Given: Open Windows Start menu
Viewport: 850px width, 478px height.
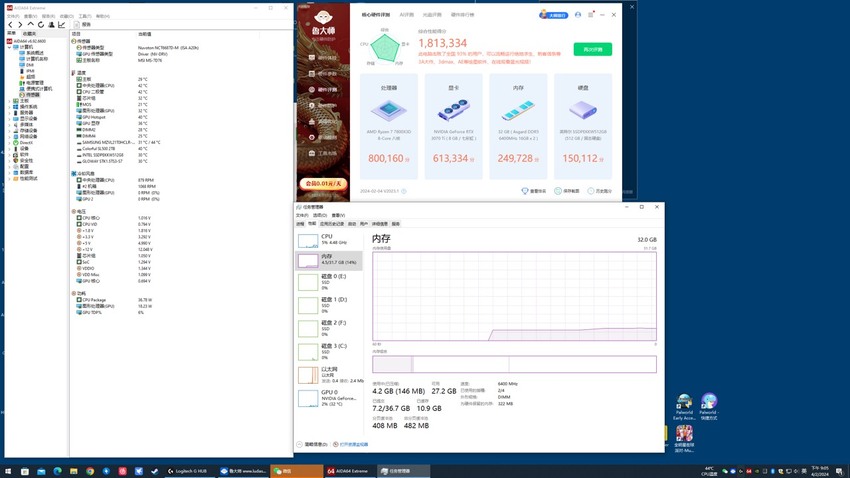Looking at the screenshot, I should click(8, 471).
